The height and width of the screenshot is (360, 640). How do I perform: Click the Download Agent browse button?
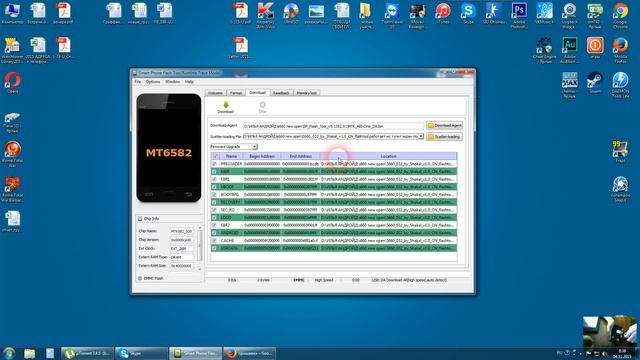pos(444,126)
